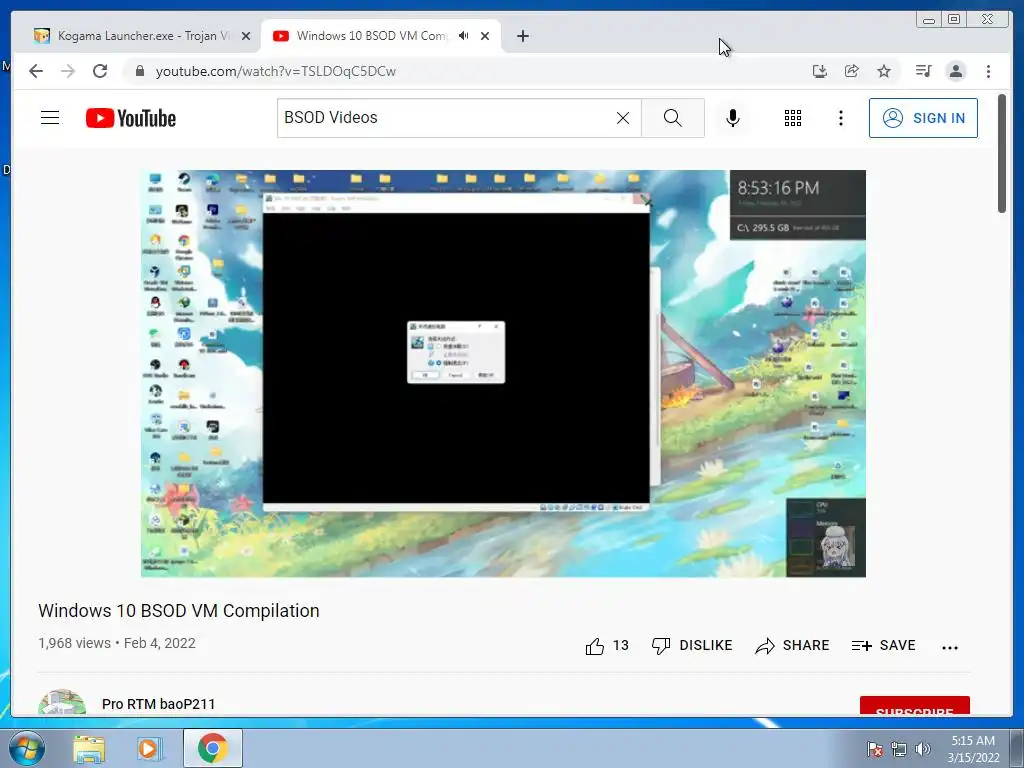The width and height of the screenshot is (1024, 768).
Task: Mute tab using audio speaker icon
Action: pyautogui.click(x=464, y=36)
